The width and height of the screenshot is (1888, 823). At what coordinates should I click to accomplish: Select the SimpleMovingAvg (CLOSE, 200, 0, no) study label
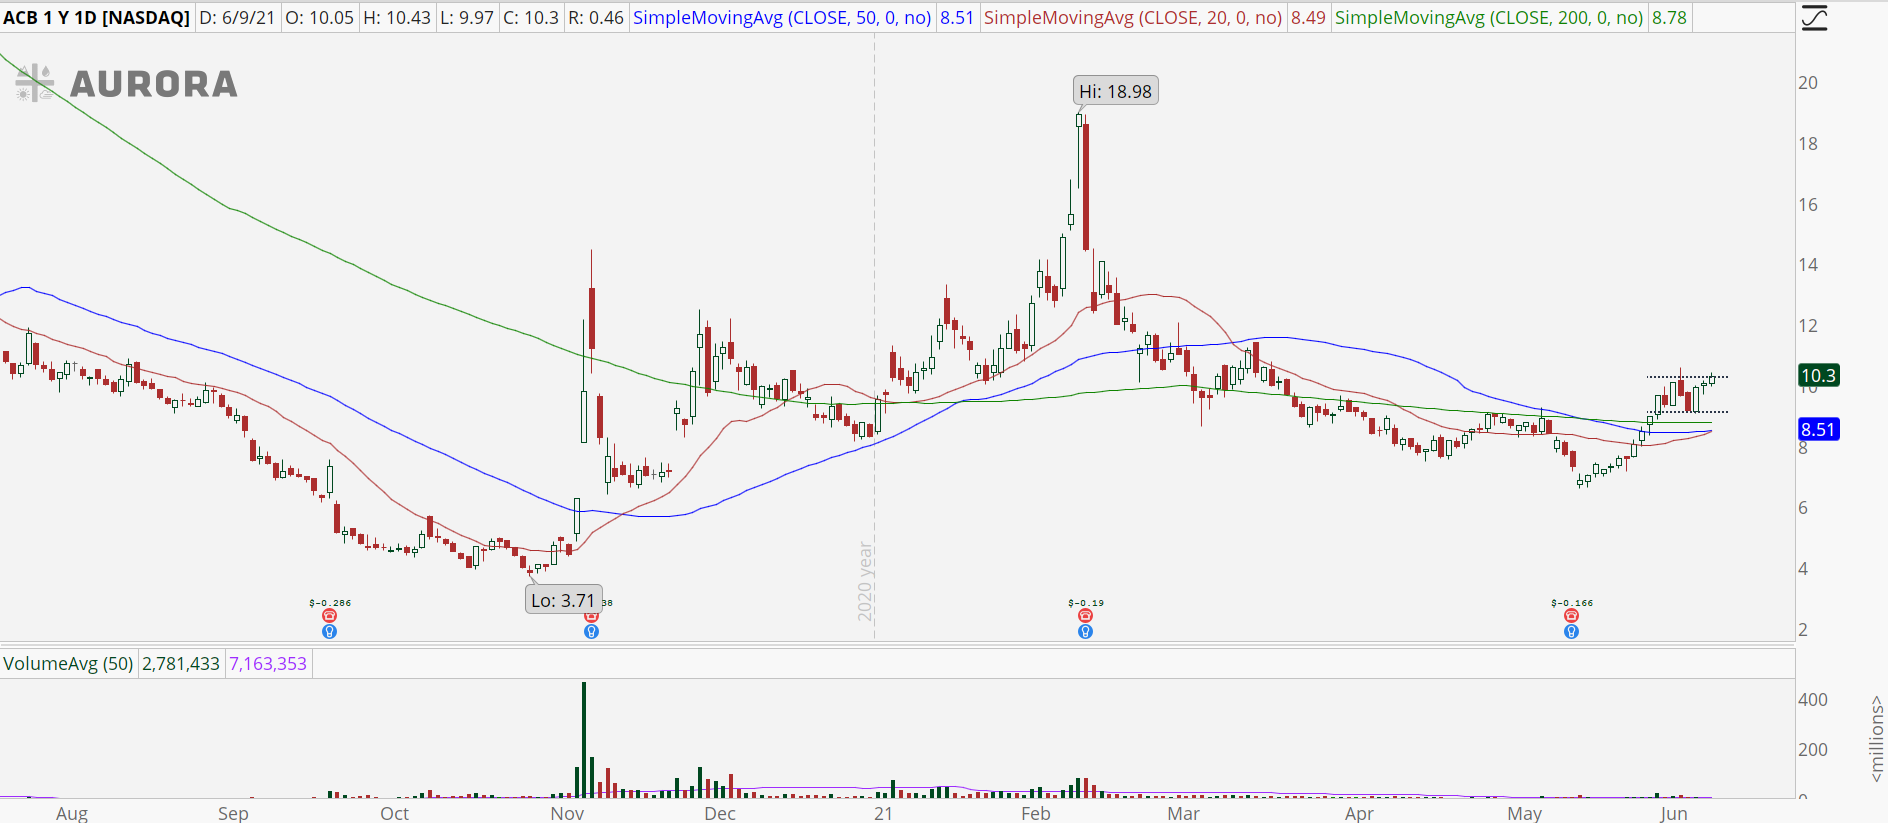tap(1489, 18)
